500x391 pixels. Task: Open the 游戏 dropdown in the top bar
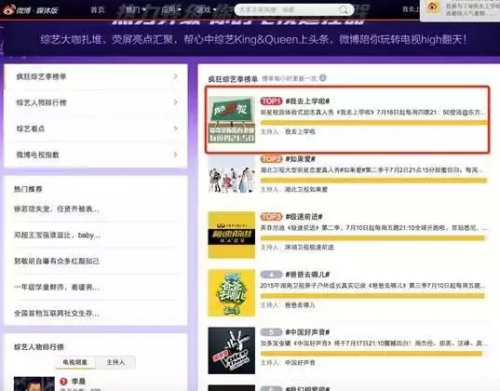click(x=206, y=10)
